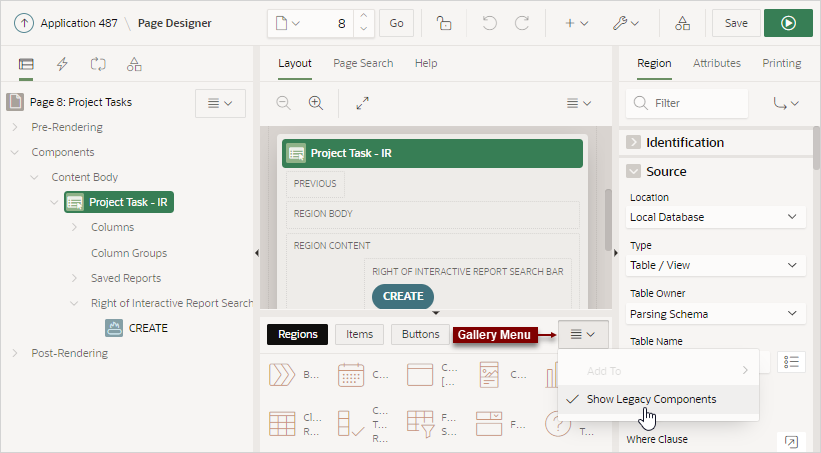Screen dimensions: 821x453
Task: Switch to the Page Shared Components tab icon
Action: (x=134, y=64)
